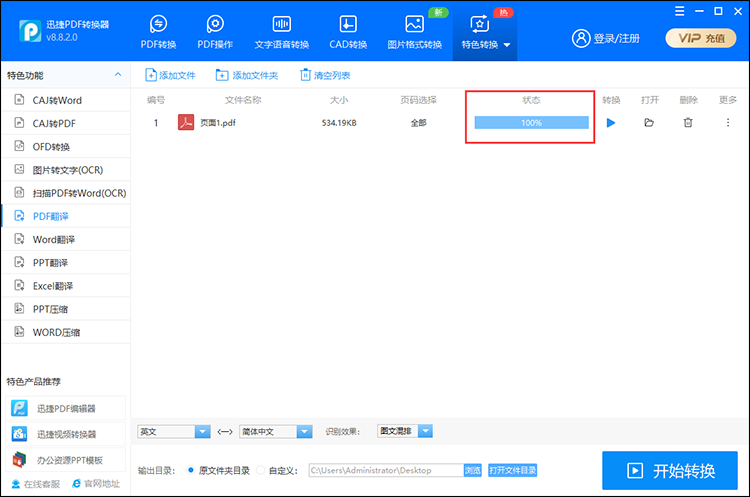Select CAJ转Word in sidebar
This screenshot has width=750, height=497.
coord(66,100)
